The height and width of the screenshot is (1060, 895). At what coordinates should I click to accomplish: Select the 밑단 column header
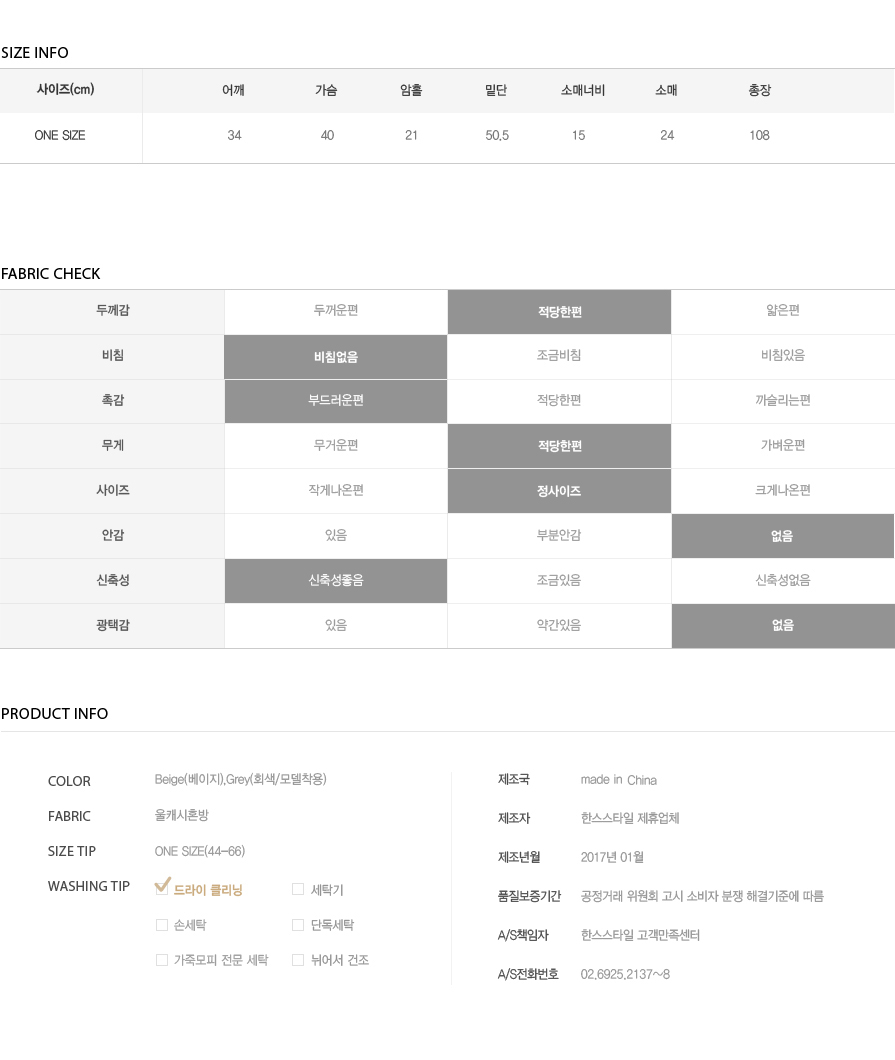tap(496, 90)
